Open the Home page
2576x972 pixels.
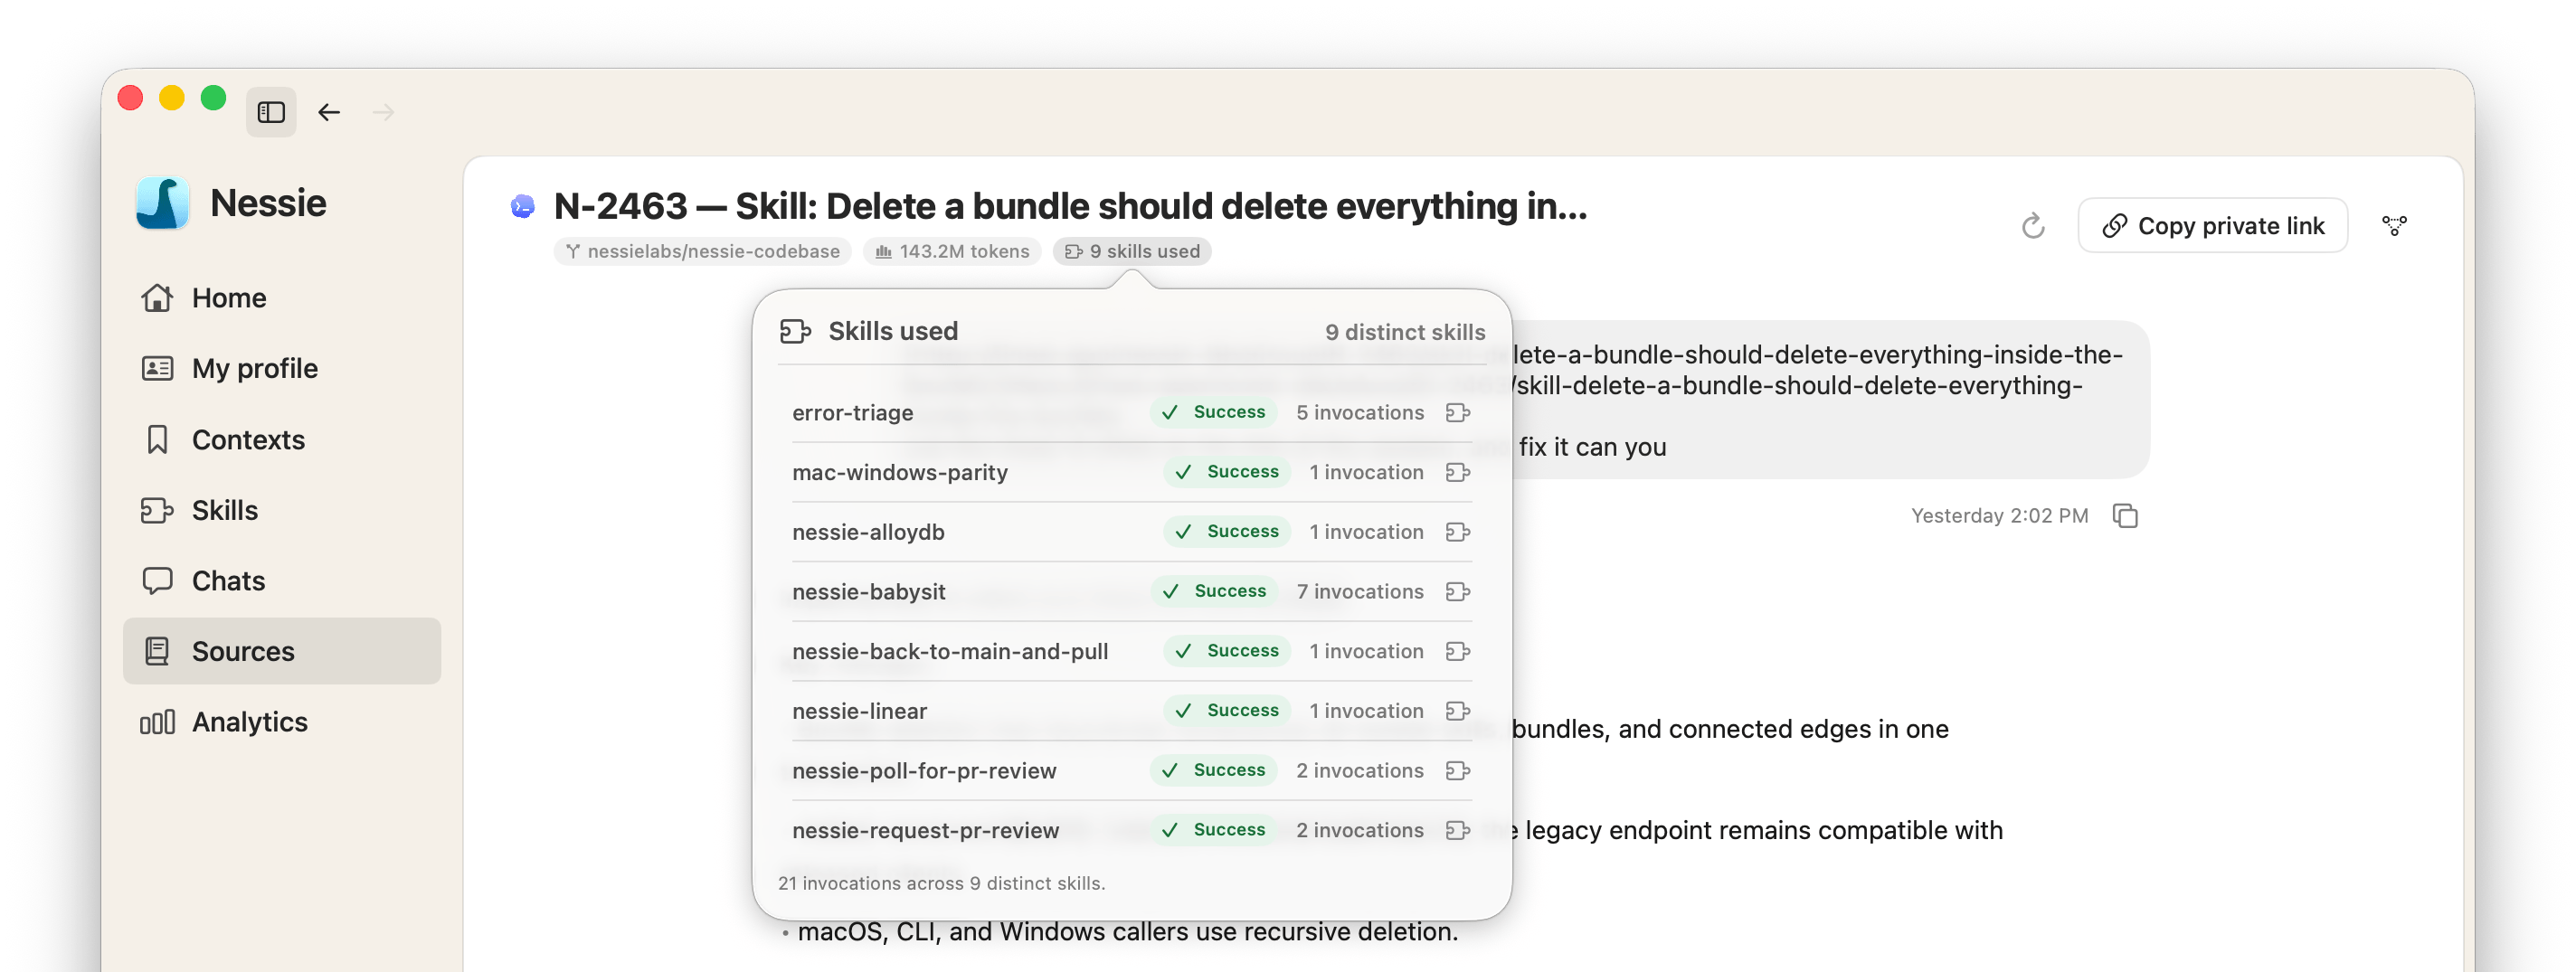(x=282, y=298)
